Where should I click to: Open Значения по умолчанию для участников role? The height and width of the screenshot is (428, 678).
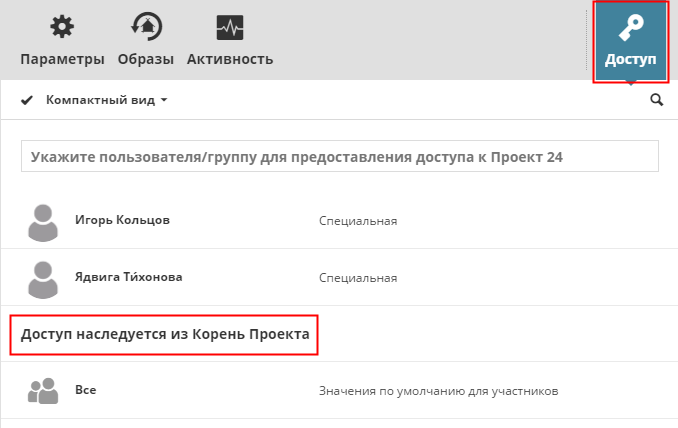[x=438, y=391]
